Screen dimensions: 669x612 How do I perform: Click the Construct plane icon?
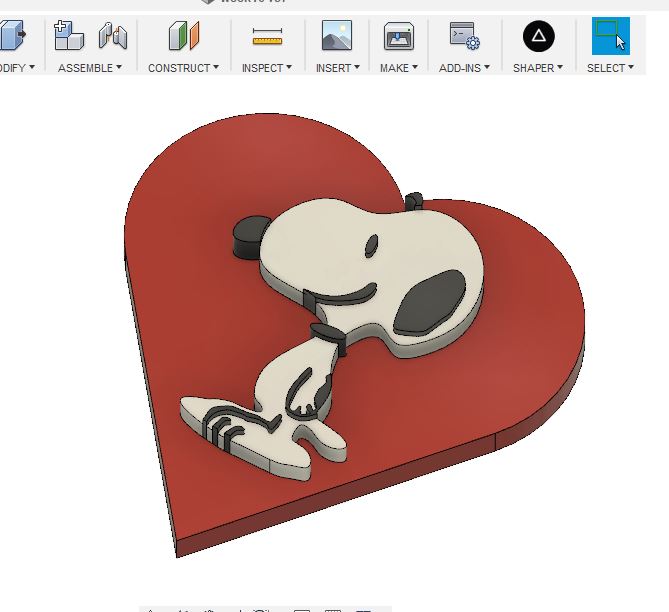click(x=184, y=35)
